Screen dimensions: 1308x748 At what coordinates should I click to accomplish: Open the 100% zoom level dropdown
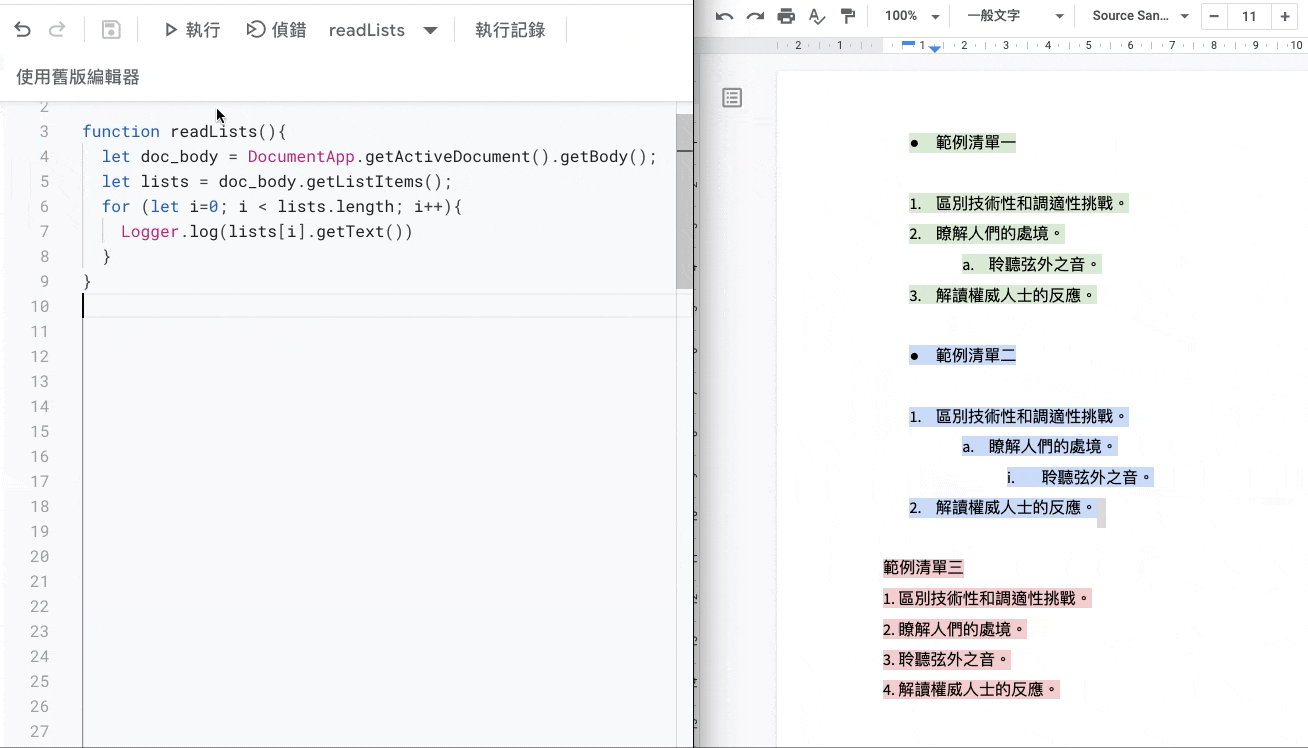[911, 16]
